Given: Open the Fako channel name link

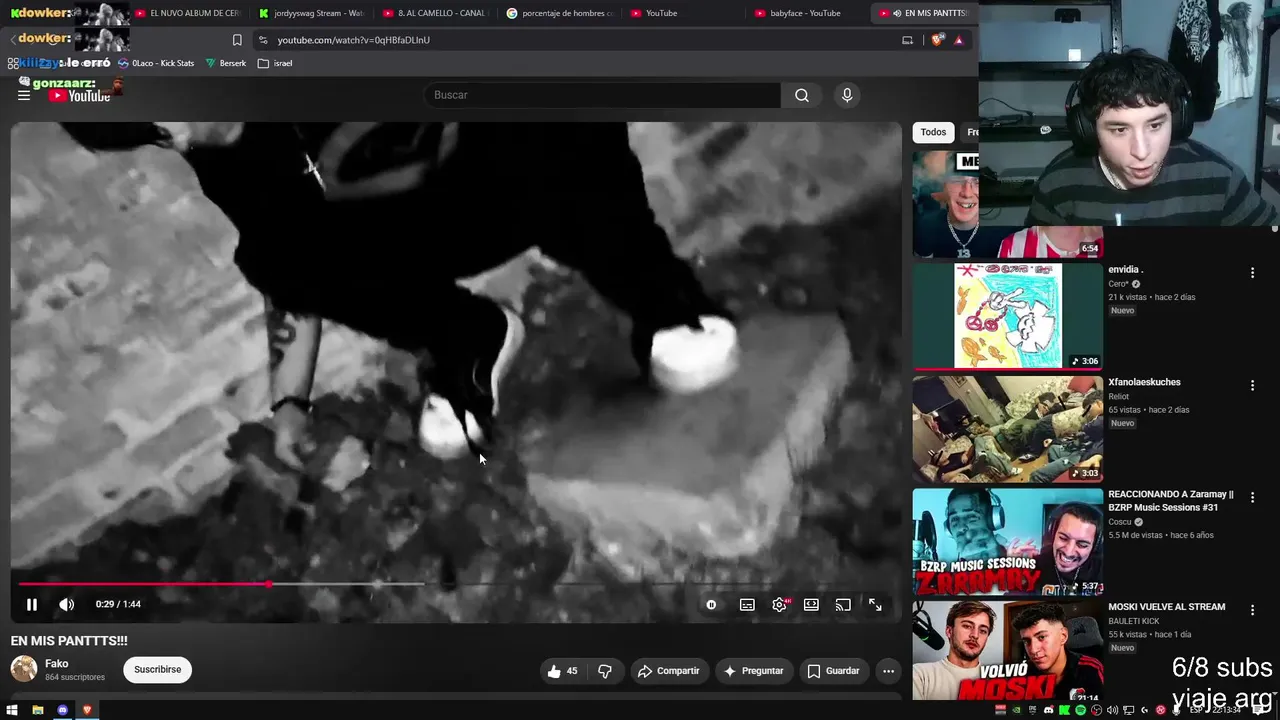Looking at the screenshot, I should 57,664.
